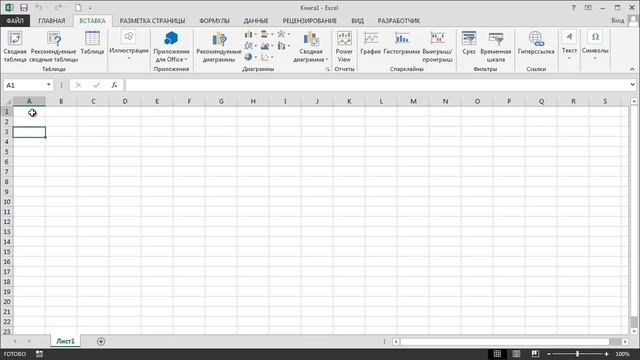Image resolution: width=640 pixels, height=360 pixels.
Task: Click the 100% zoom level
Action: coord(622,354)
